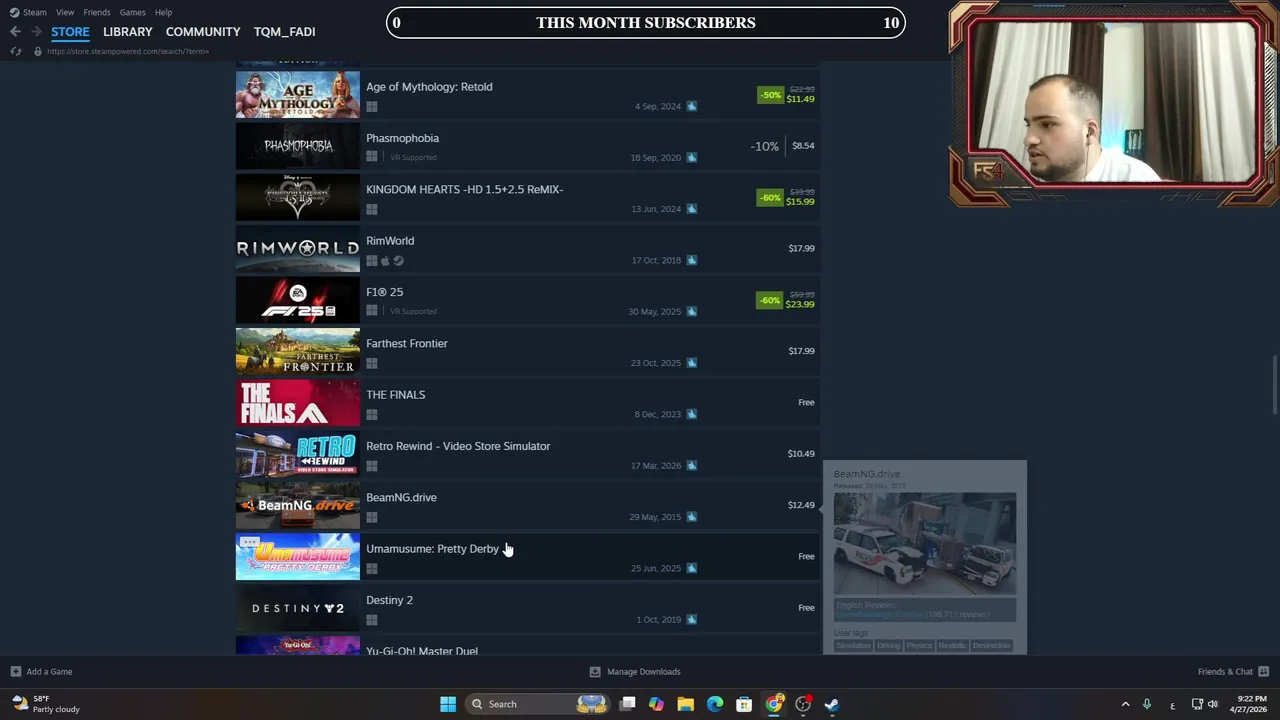Click the $11.49 Age of Mythology price
The height and width of the screenshot is (720, 1280).
800,99
